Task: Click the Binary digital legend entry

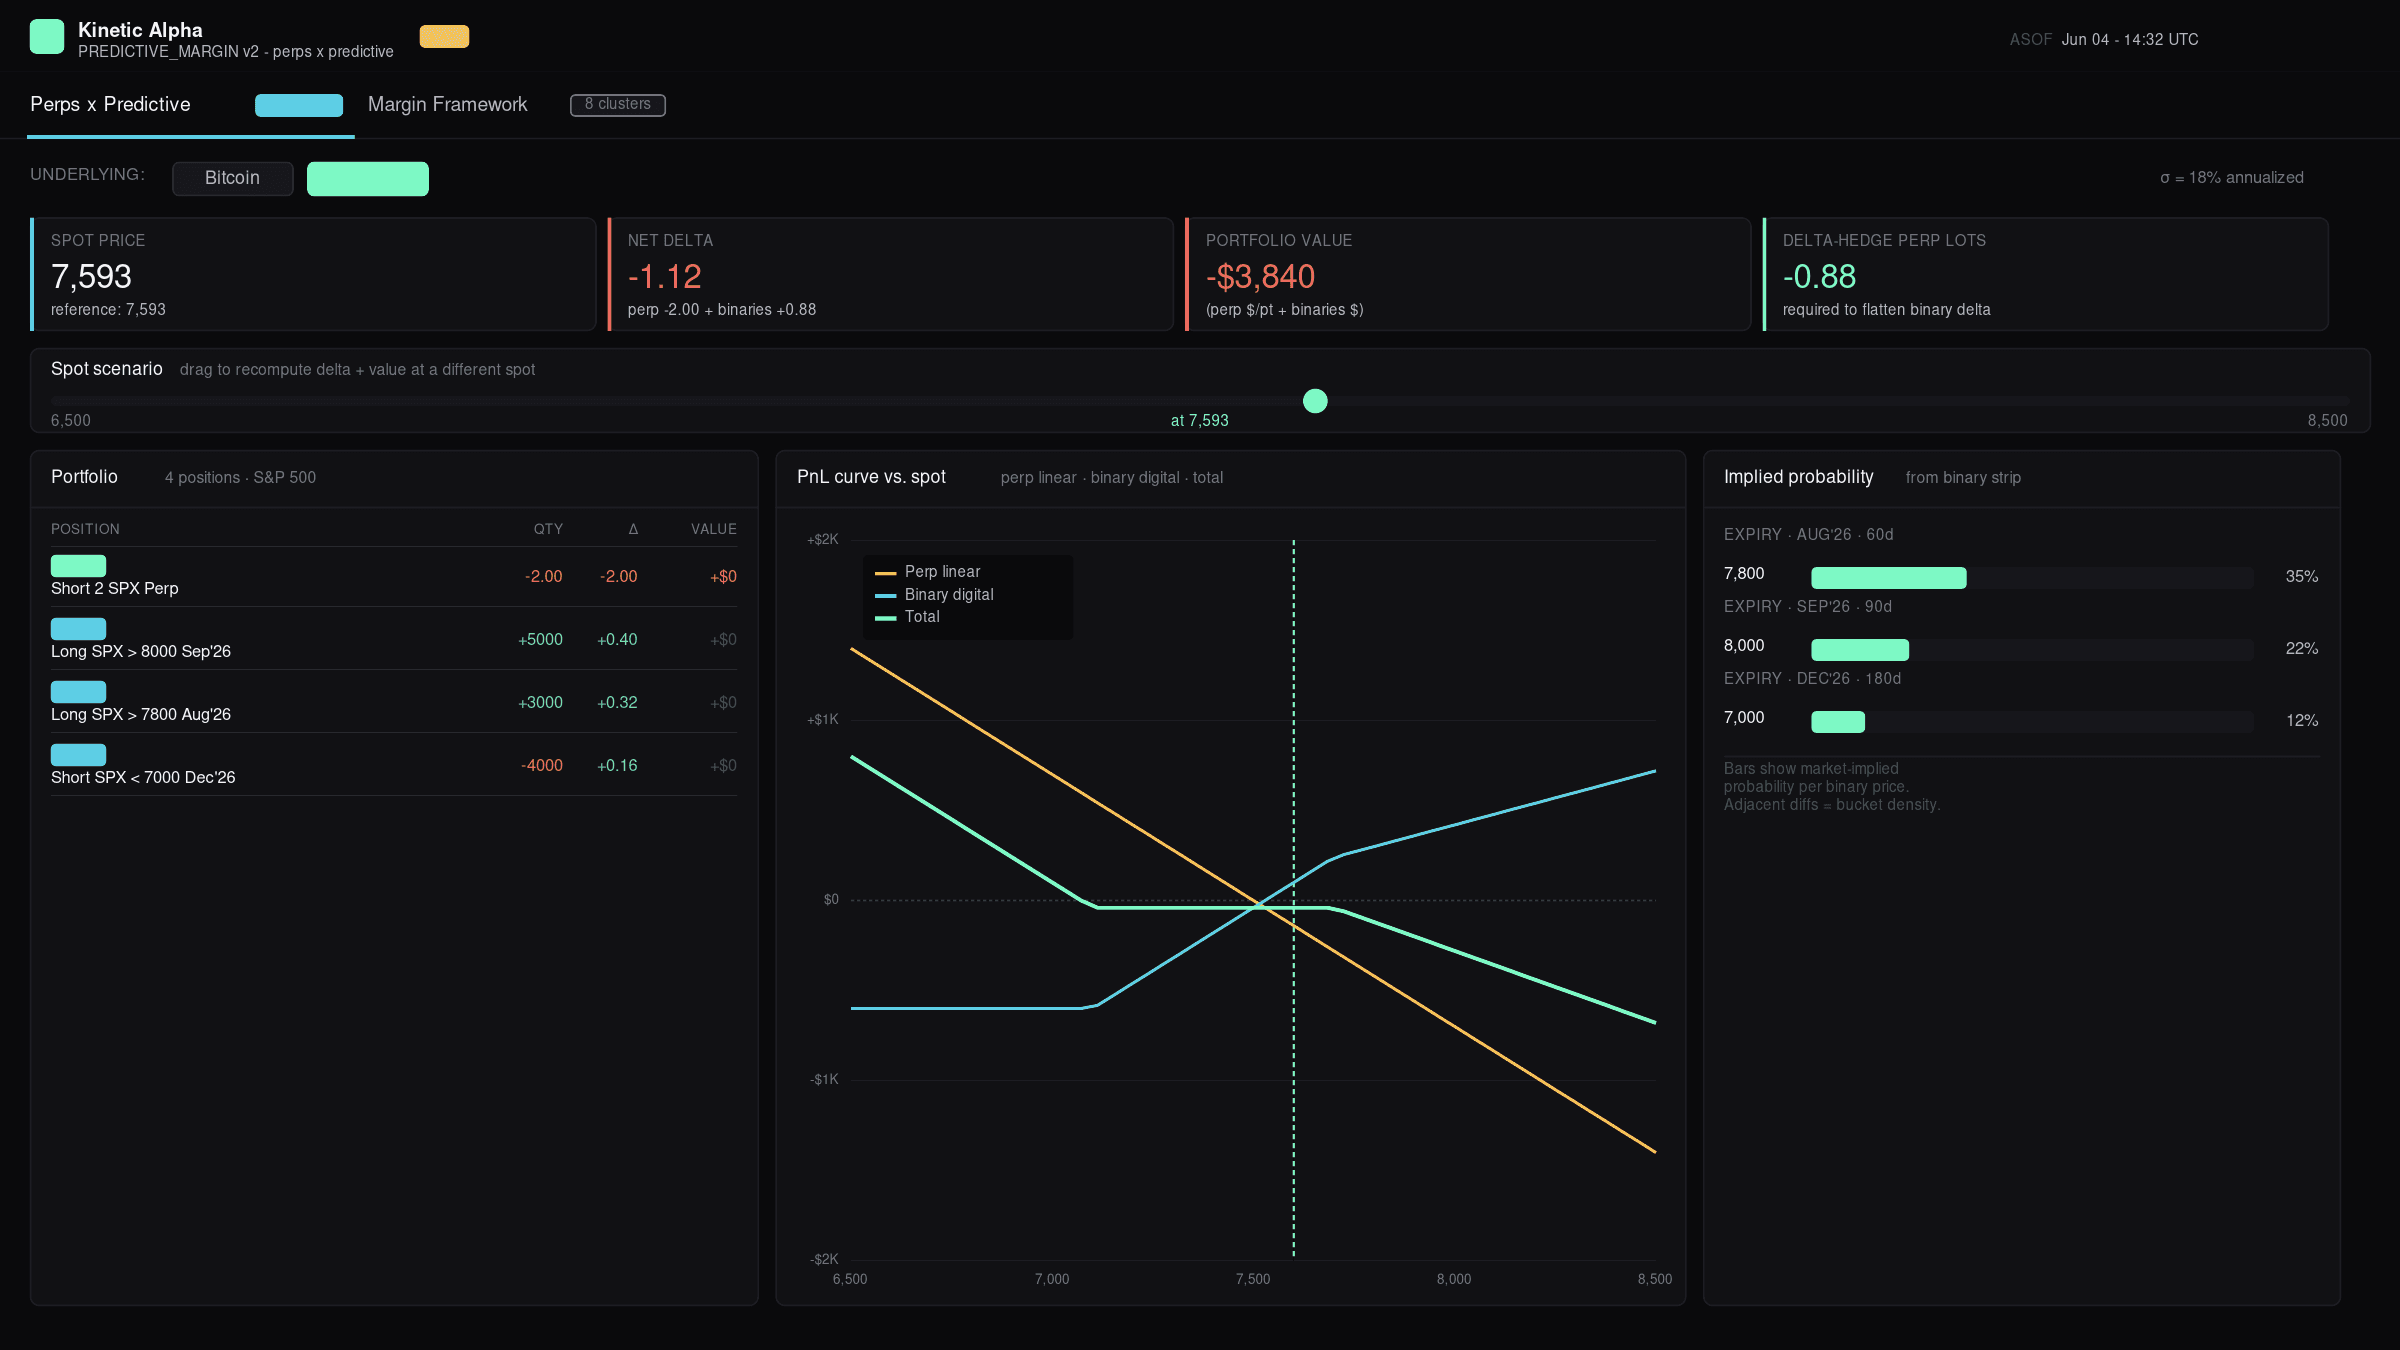Action: 934,595
